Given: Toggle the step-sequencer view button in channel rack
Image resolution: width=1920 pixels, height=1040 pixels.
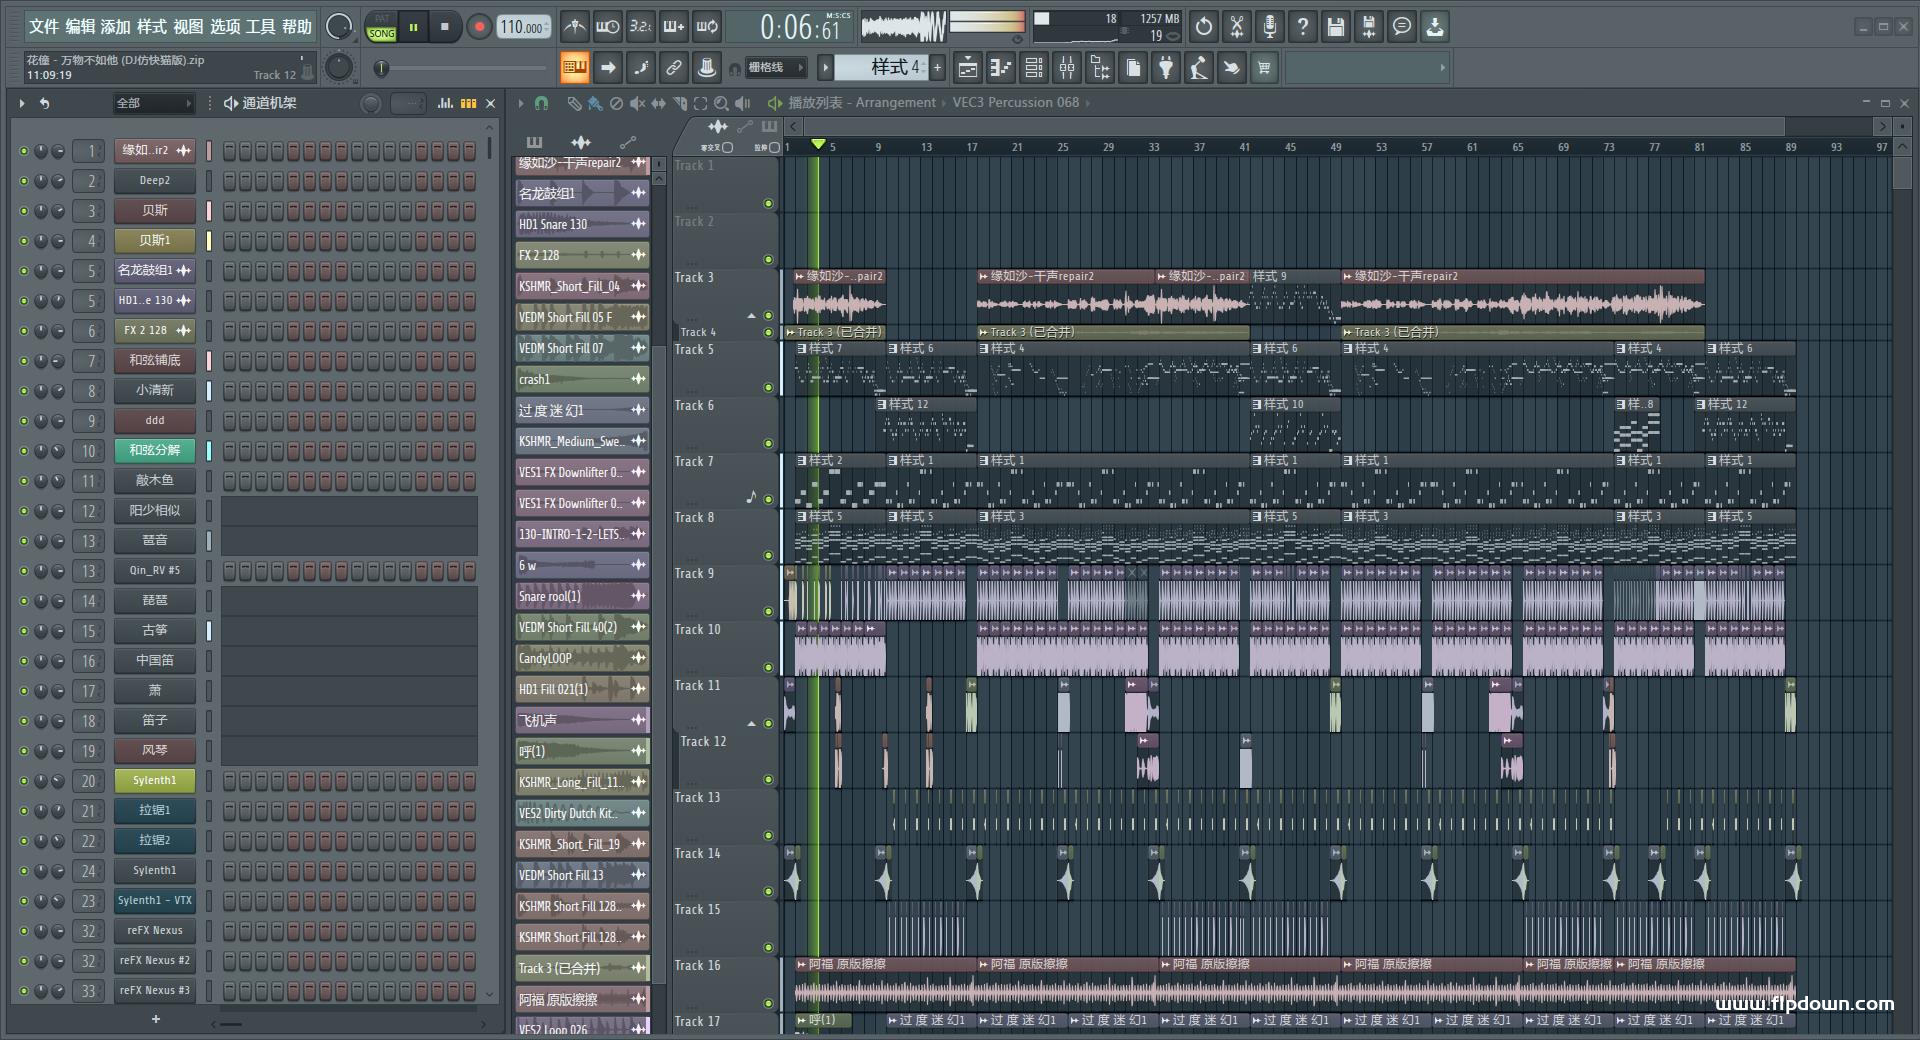Looking at the screenshot, I should pyautogui.click(x=468, y=103).
